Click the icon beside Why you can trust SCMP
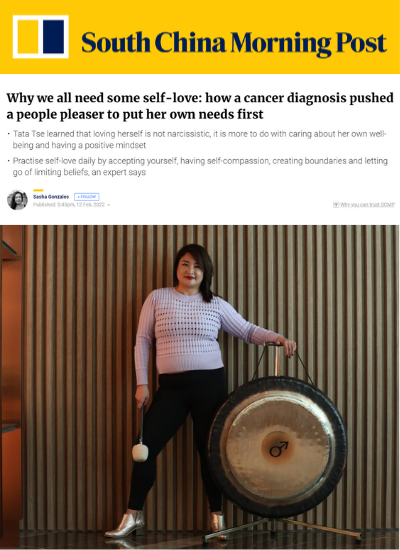Screen dimensions: 400x550 (336, 204)
